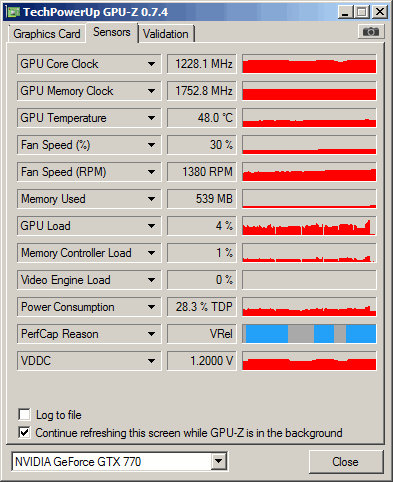Open the Memory Used dropdown arrow
This screenshot has width=393, height=482.
(x=151, y=199)
